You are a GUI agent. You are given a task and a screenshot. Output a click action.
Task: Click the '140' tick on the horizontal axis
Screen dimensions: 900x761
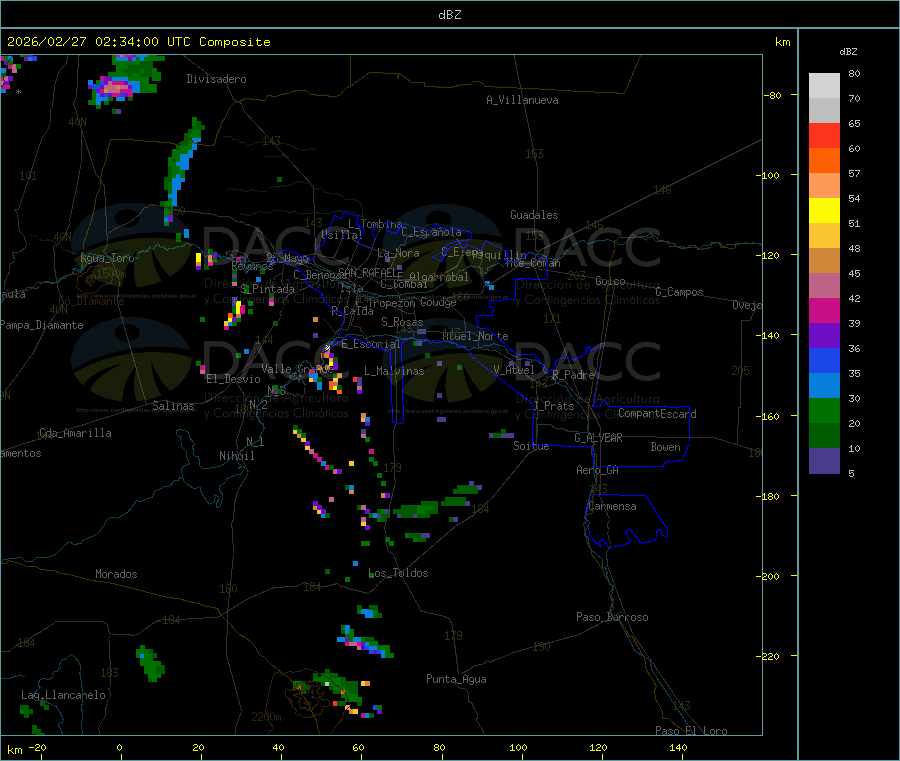pos(678,747)
